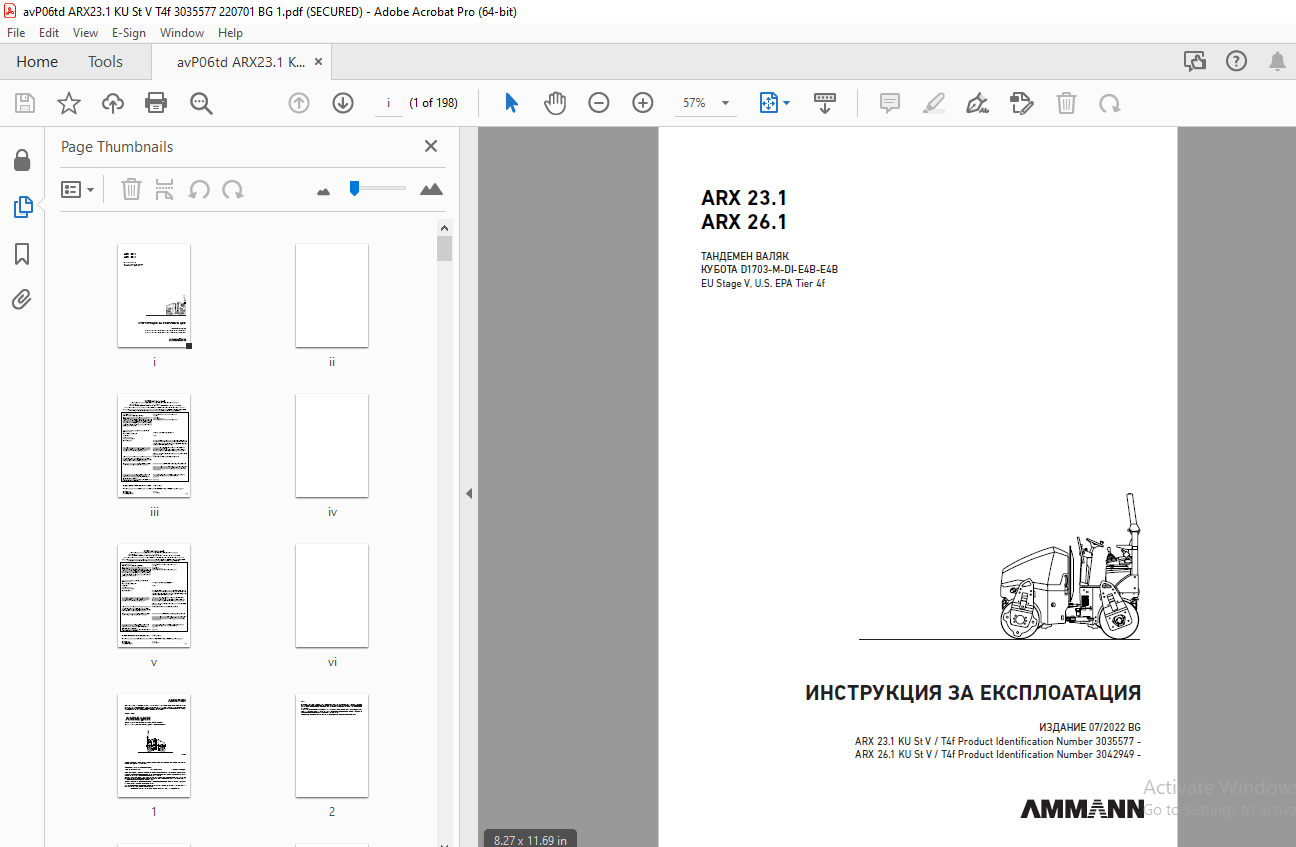
Task: Go to the next page arrow
Action: [343, 103]
